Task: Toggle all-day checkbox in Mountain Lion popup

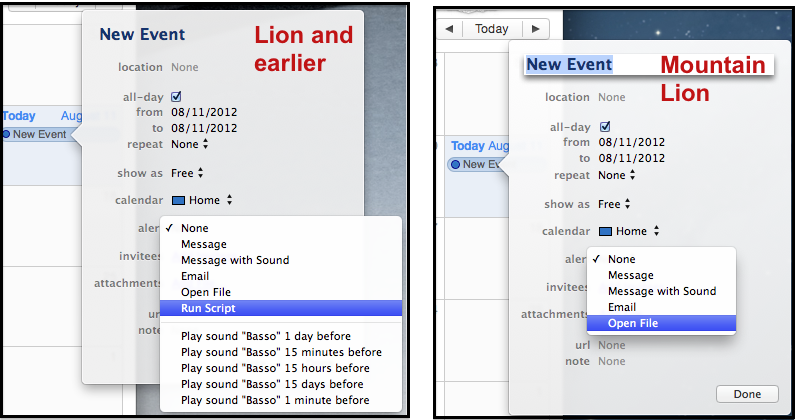Action: 605,126
